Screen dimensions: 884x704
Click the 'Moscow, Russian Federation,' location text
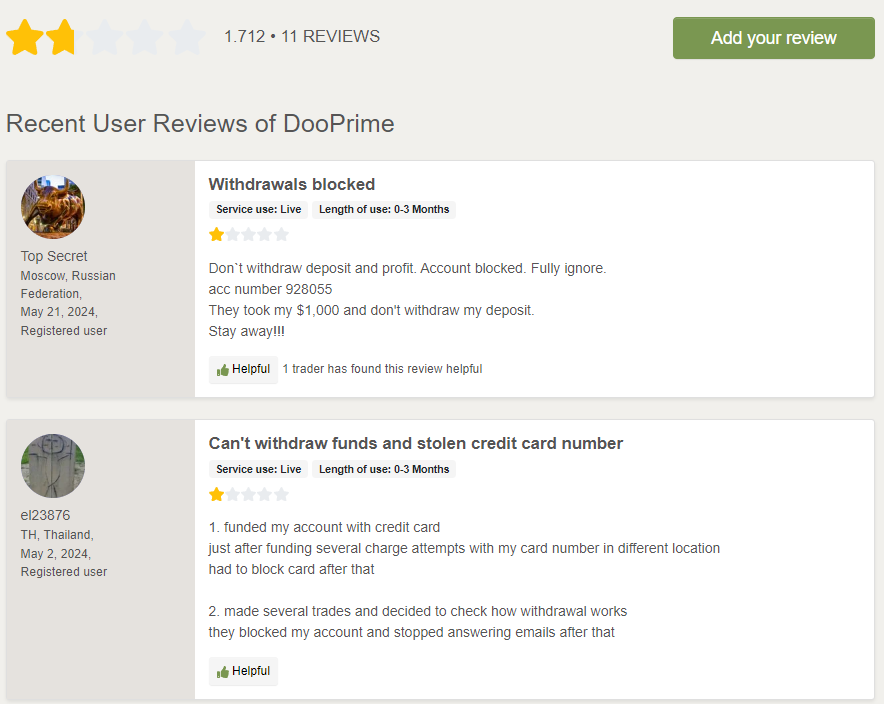pyautogui.click(x=68, y=285)
